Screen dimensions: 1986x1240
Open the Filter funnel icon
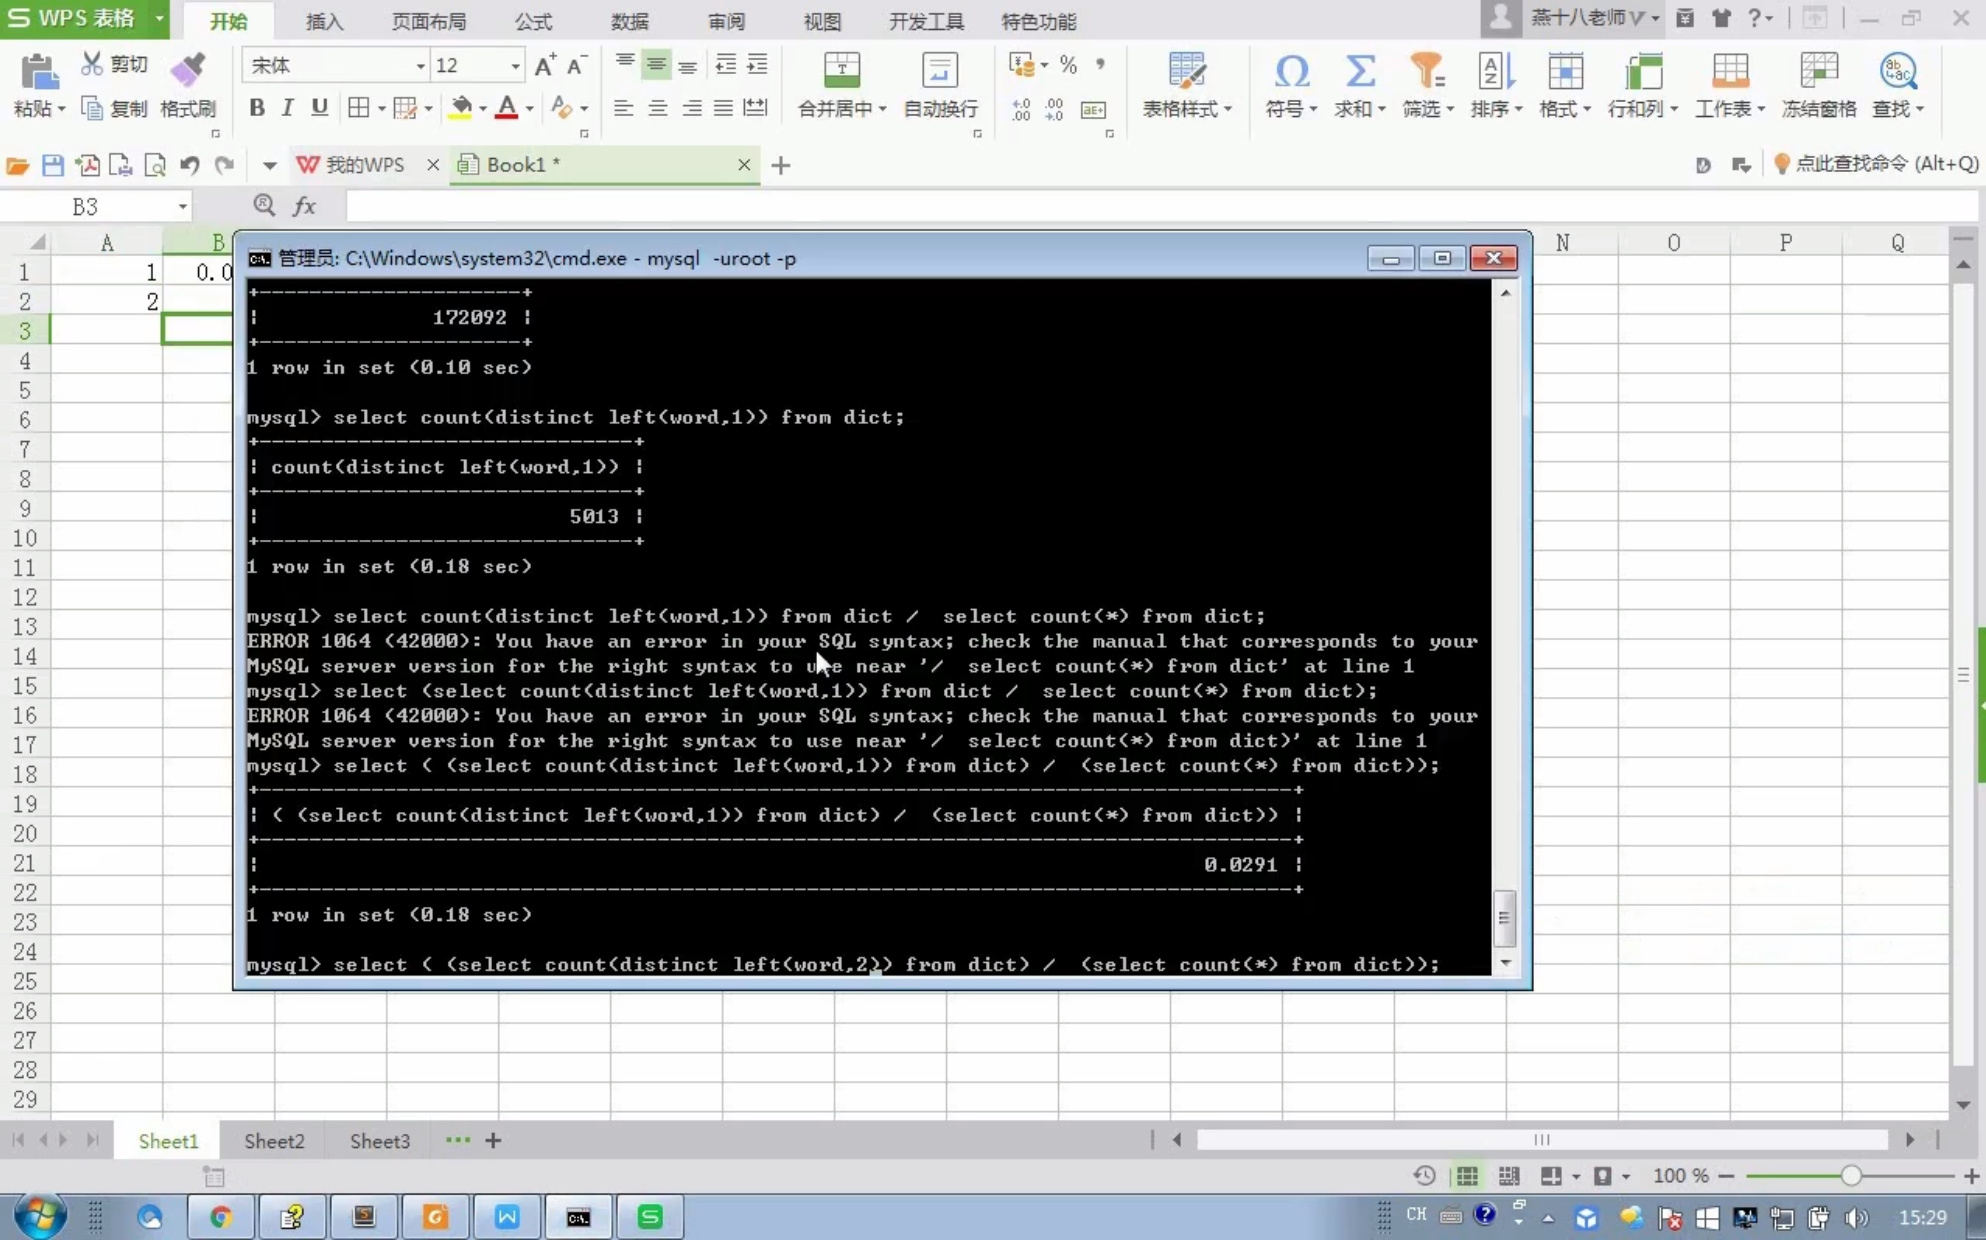(x=1426, y=70)
